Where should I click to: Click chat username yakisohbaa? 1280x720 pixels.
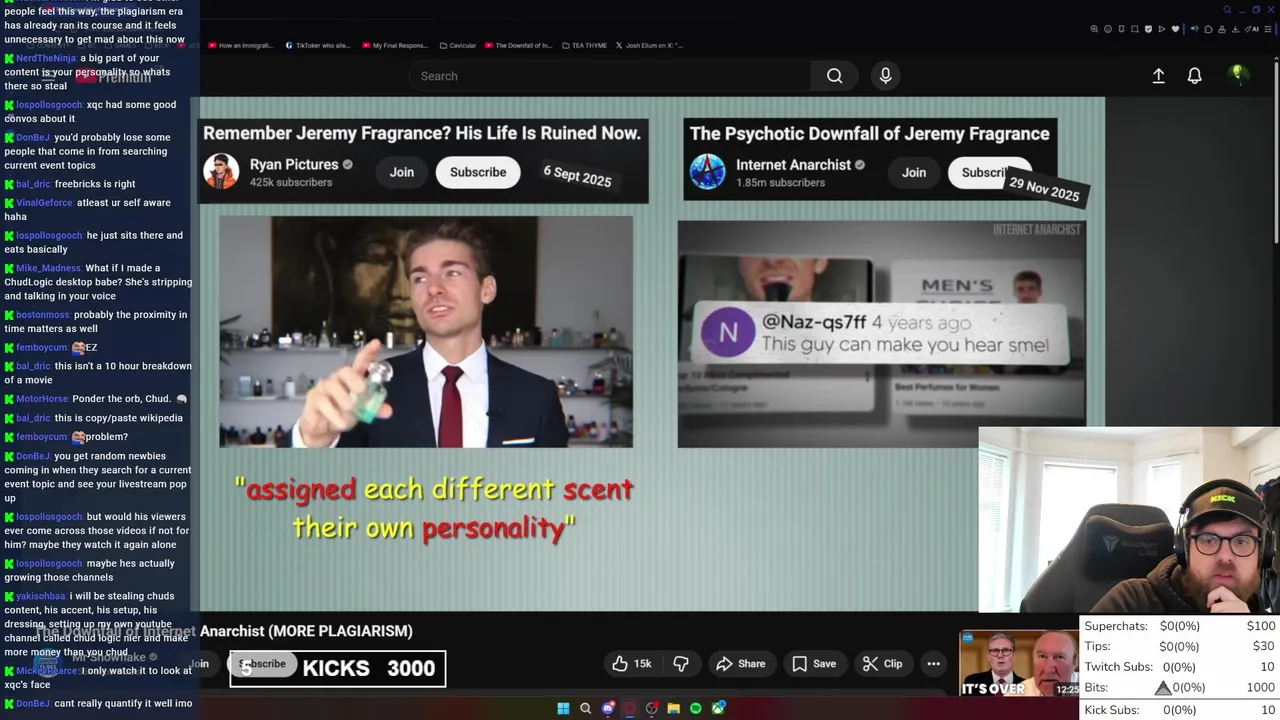coord(40,596)
